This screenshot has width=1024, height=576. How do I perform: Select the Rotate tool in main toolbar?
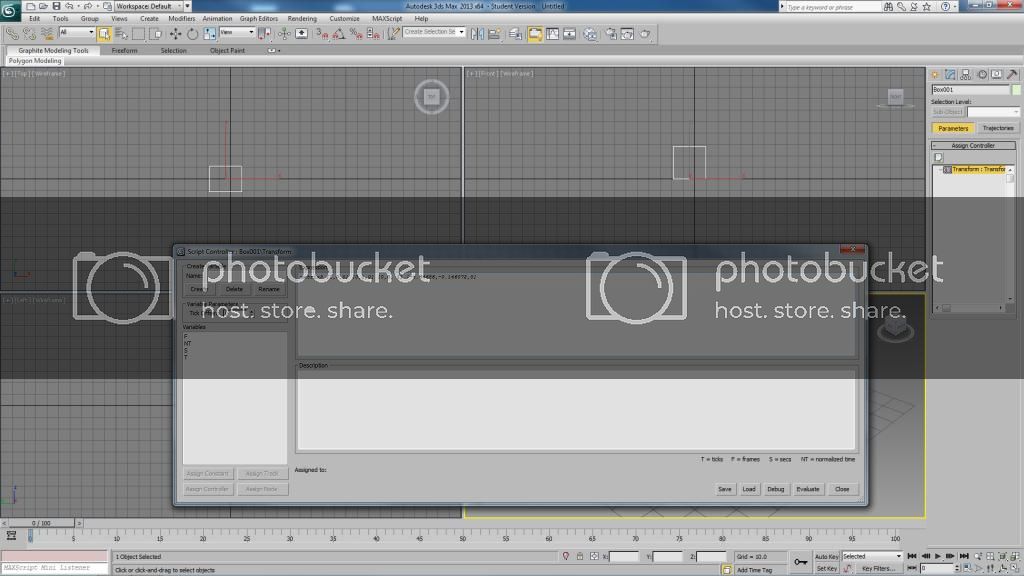click(192, 34)
